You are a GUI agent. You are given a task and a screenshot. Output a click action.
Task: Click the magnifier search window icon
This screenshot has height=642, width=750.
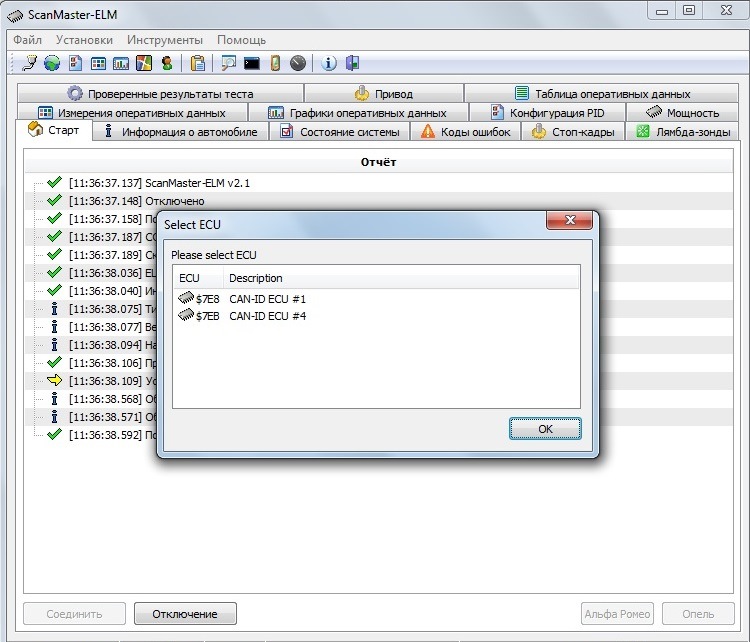point(228,63)
